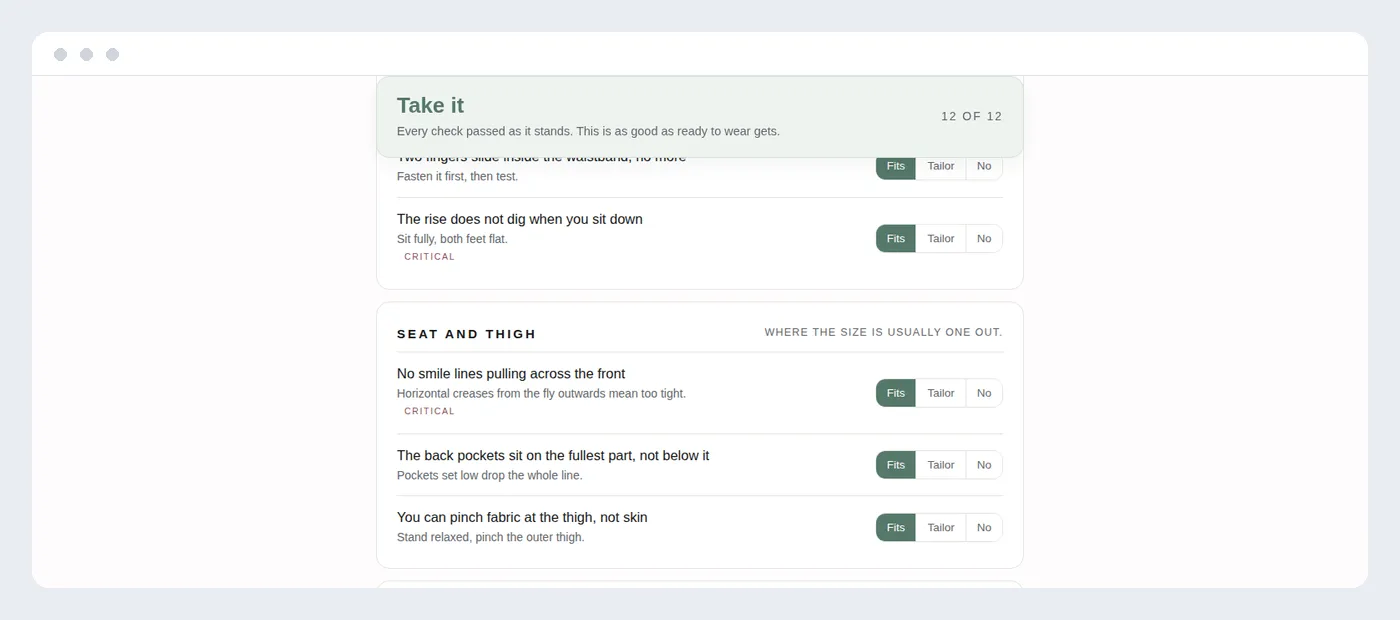Select No for the rise does not dig row

tap(984, 238)
